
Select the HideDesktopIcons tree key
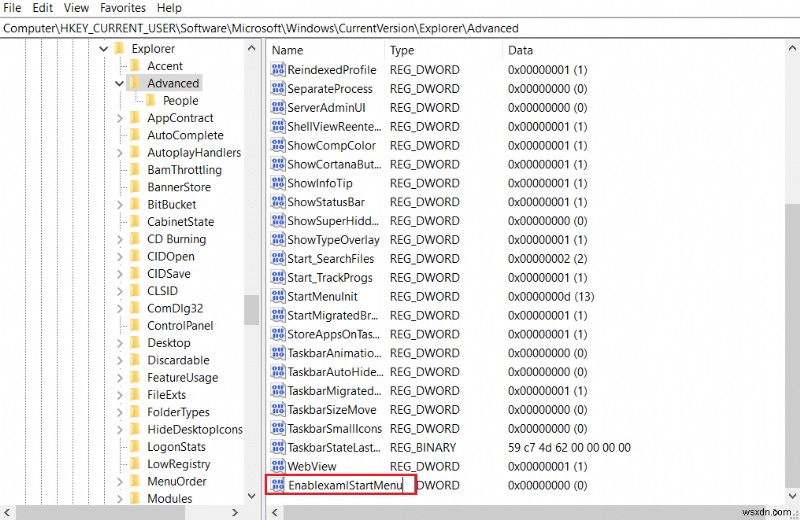coord(195,430)
